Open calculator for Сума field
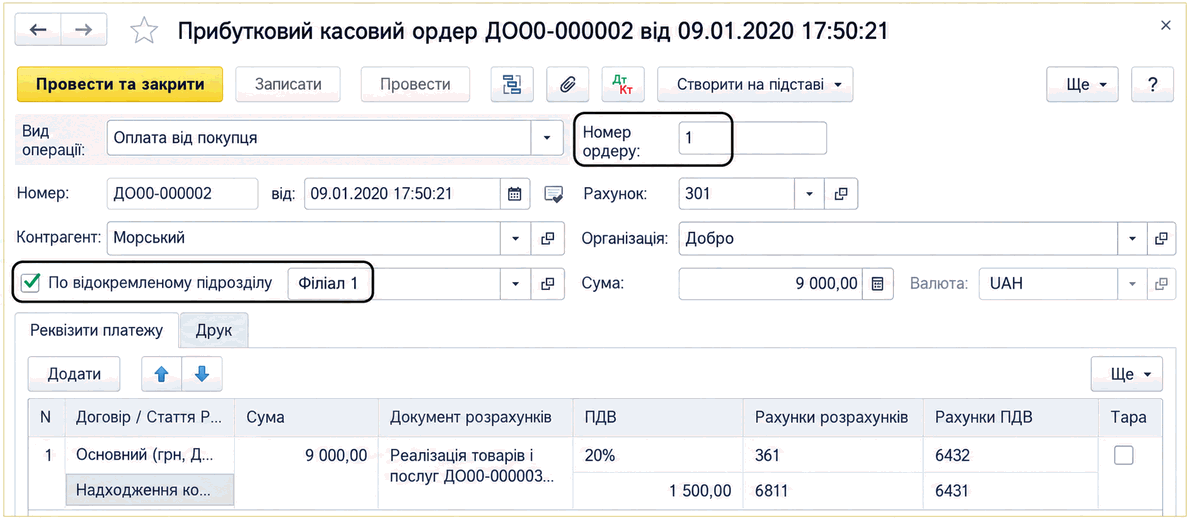 877,283
